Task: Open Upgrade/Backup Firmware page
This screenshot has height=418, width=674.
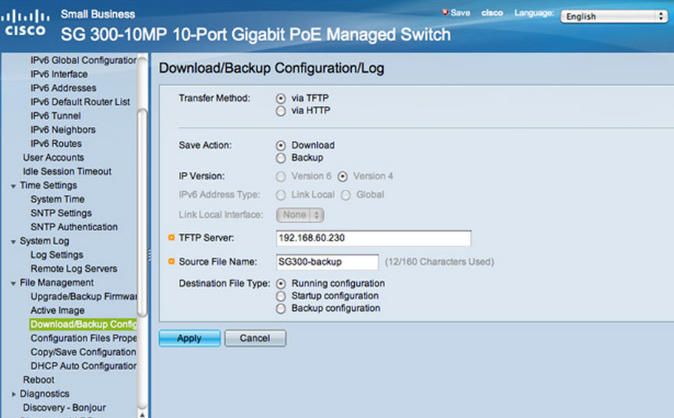Action: click(x=83, y=296)
